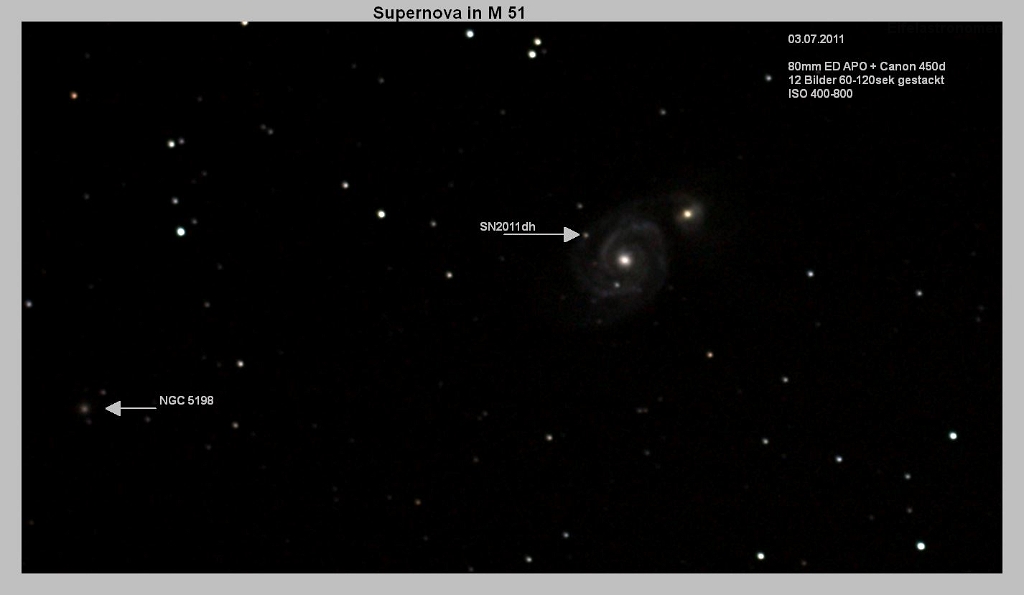Click the '80mm ED APO + Canon 450d' line
Viewport: 1024px width, 595px height.
866,66
